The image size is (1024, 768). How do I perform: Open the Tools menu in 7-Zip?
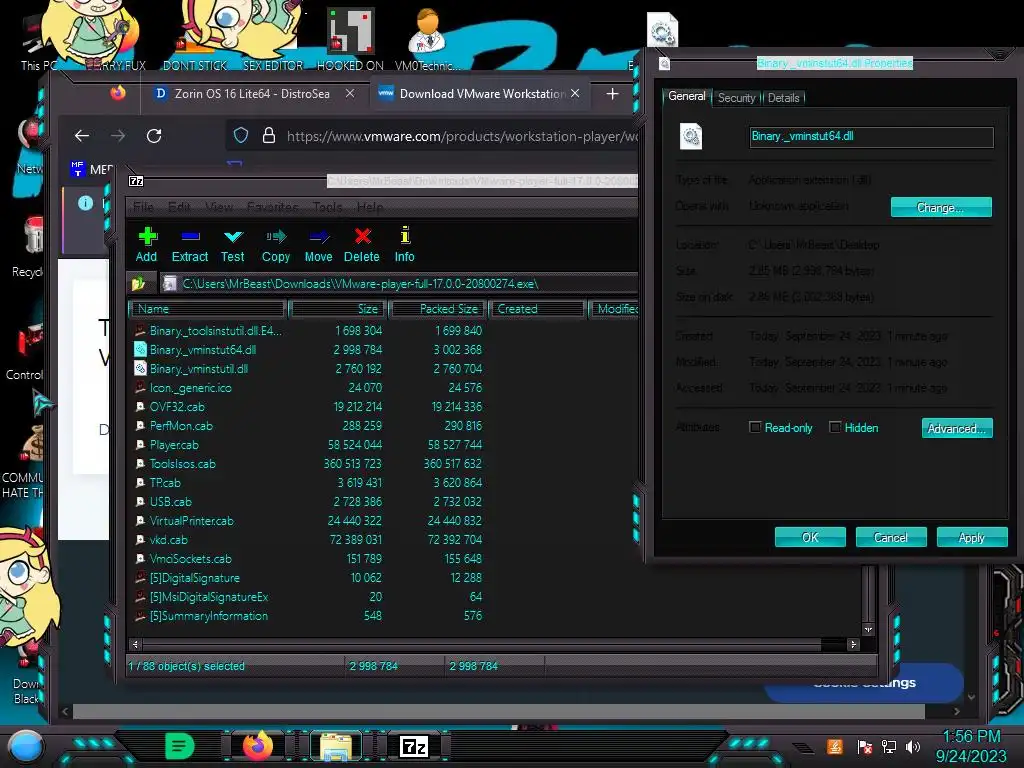[327, 207]
